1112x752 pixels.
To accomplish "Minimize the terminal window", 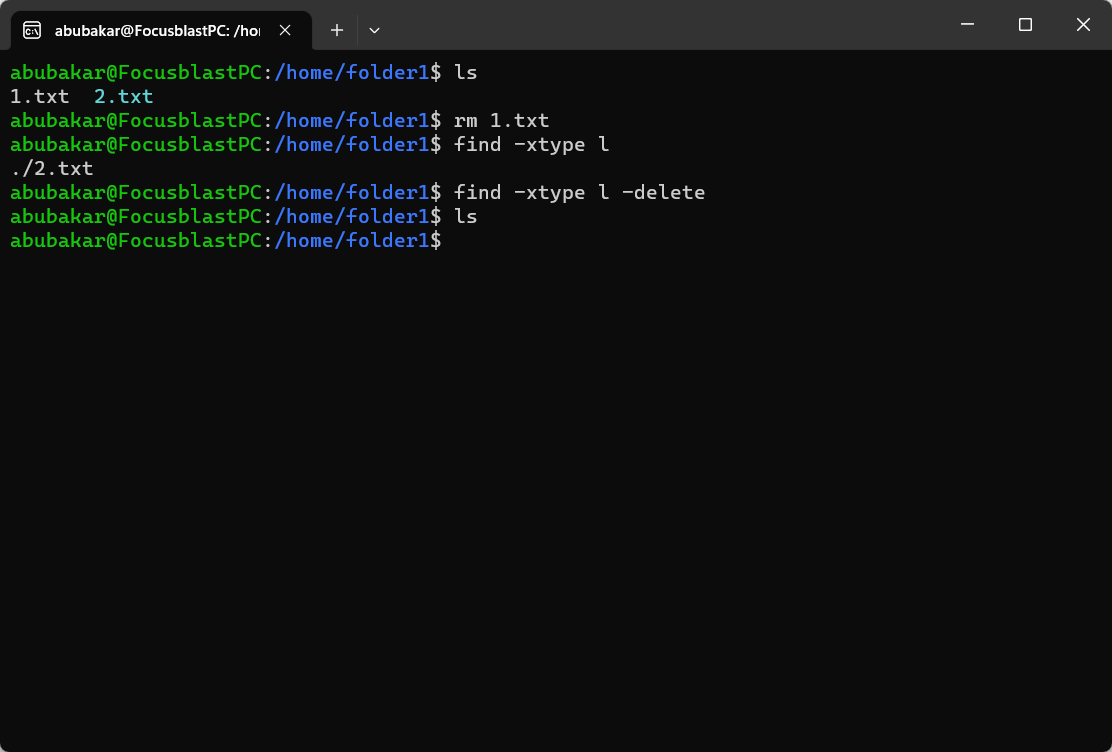I will pos(967,25).
